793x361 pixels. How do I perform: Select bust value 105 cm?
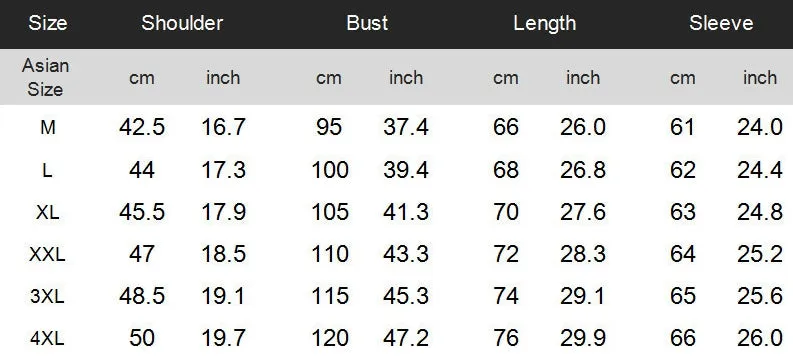(x=330, y=212)
